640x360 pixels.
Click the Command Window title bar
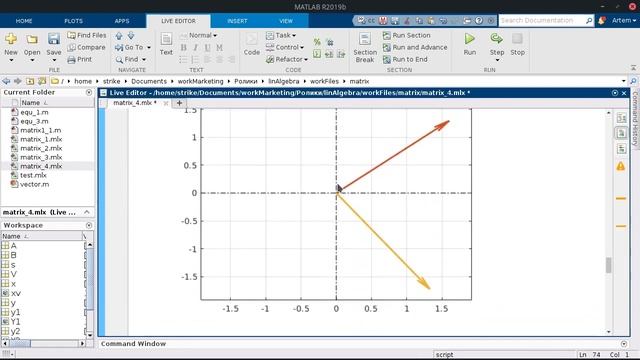coord(364,344)
